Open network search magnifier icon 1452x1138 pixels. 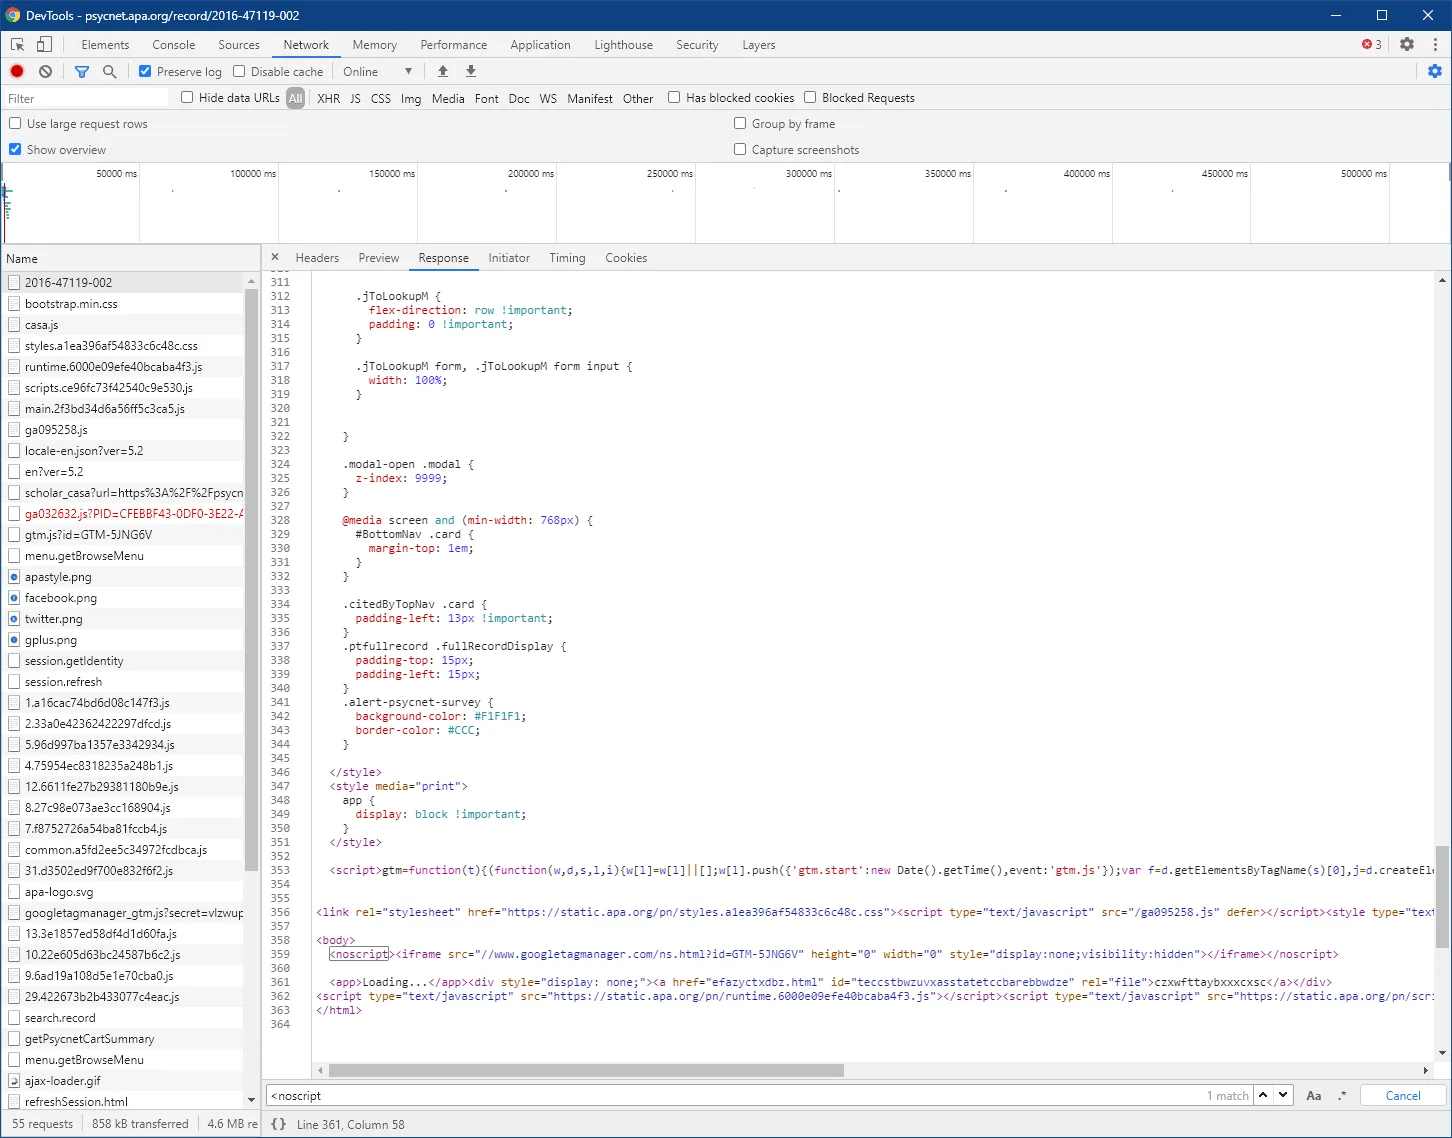click(x=110, y=72)
